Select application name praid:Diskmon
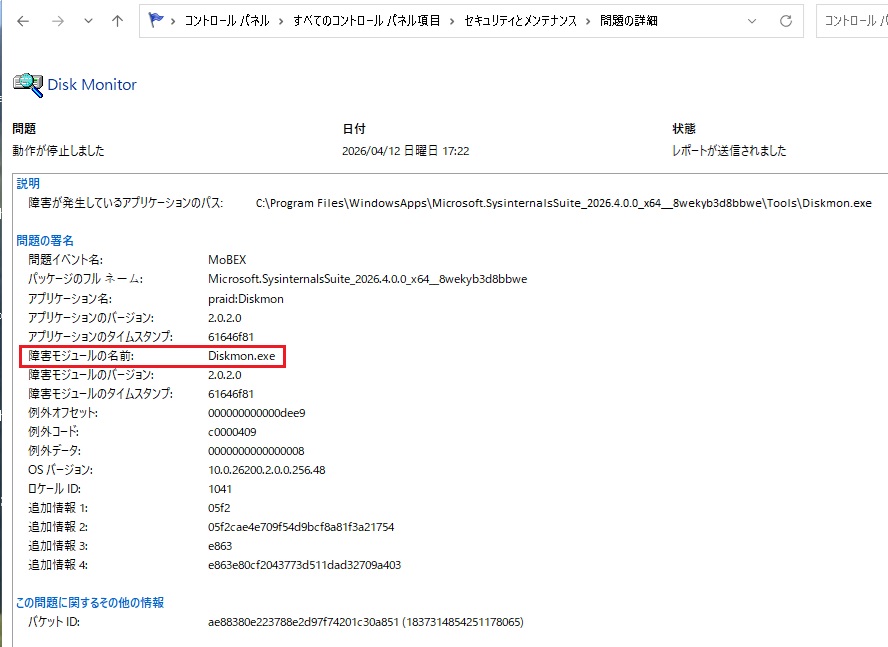The image size is (888, 647). pyautogui.click(x=246, y=299)
